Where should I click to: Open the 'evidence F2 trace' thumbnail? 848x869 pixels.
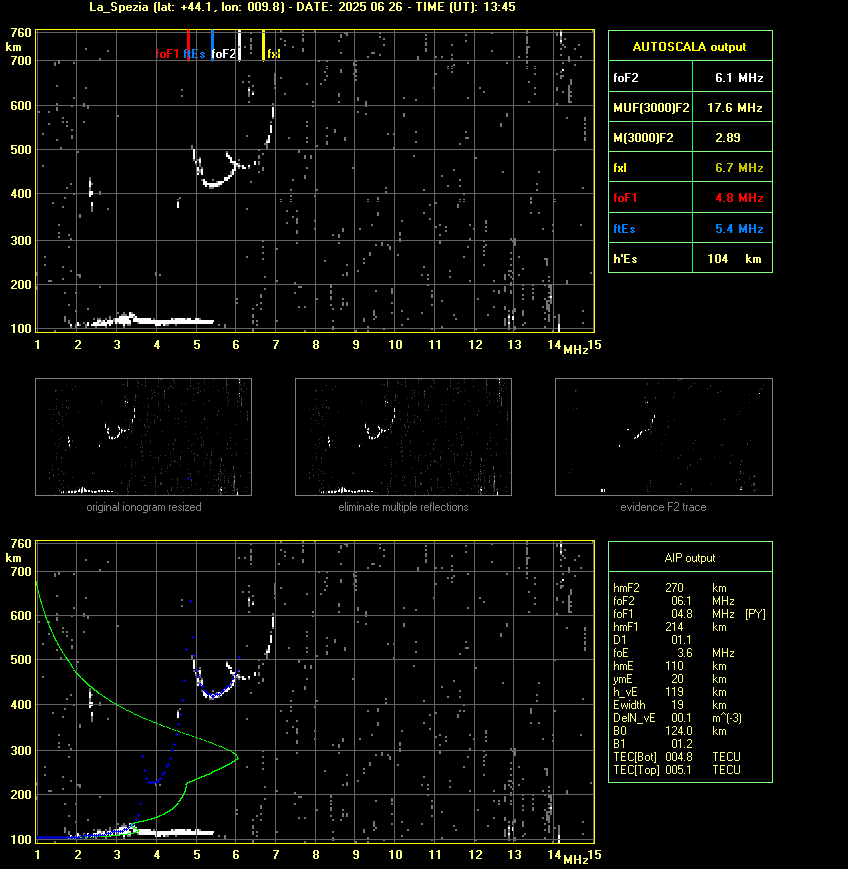(x=664, y=437)
